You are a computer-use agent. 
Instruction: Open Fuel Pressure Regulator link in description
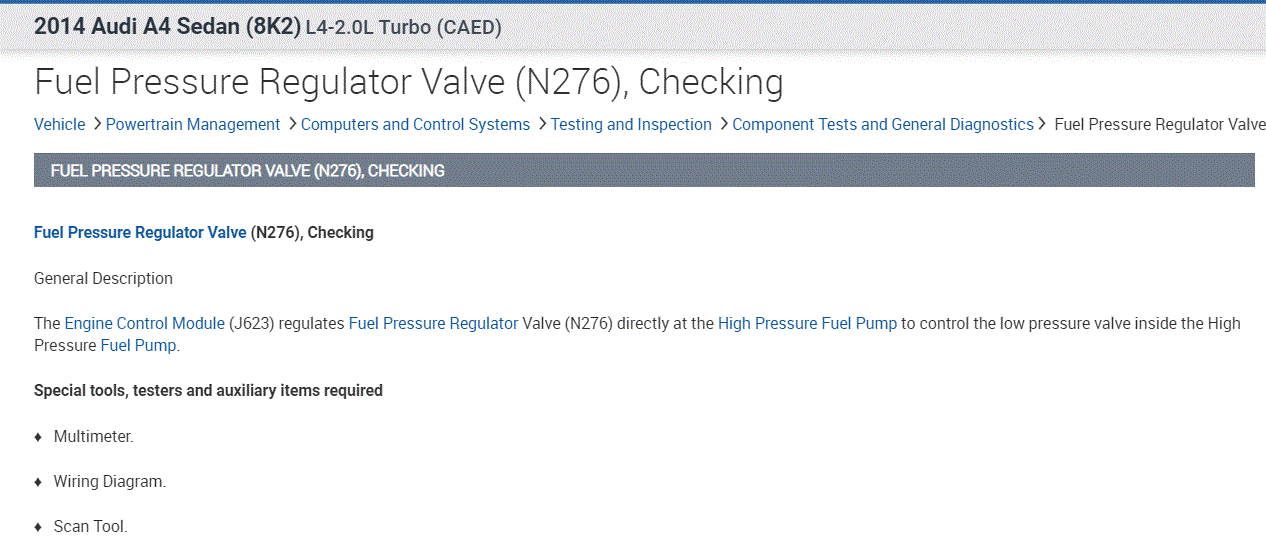pyautogui.click(x=433, y=324)
